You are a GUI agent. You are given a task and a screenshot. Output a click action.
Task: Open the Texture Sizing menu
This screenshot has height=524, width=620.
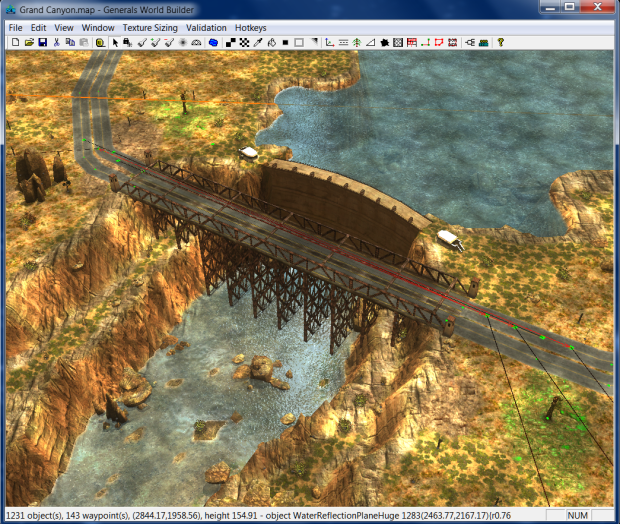tap(150, 28)
